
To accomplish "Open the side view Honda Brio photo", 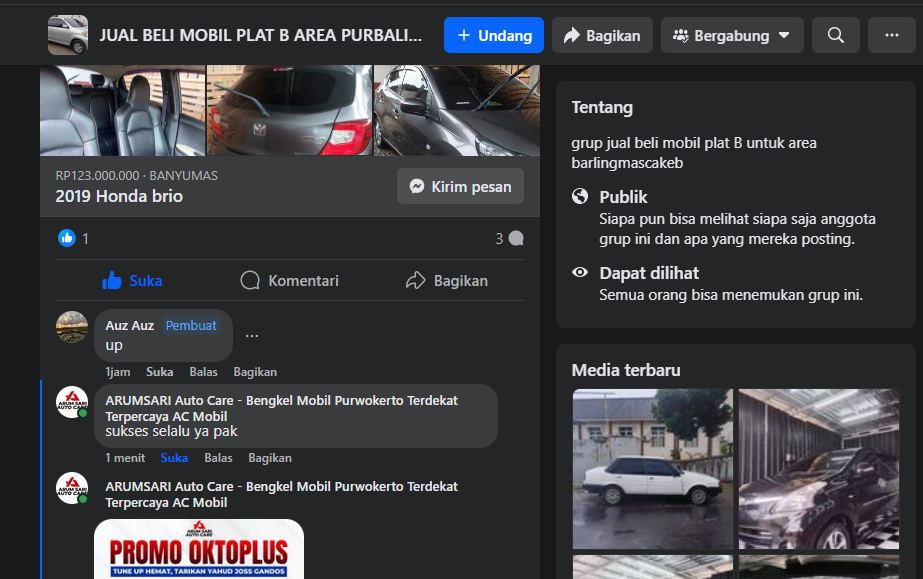I will (457, 110).
